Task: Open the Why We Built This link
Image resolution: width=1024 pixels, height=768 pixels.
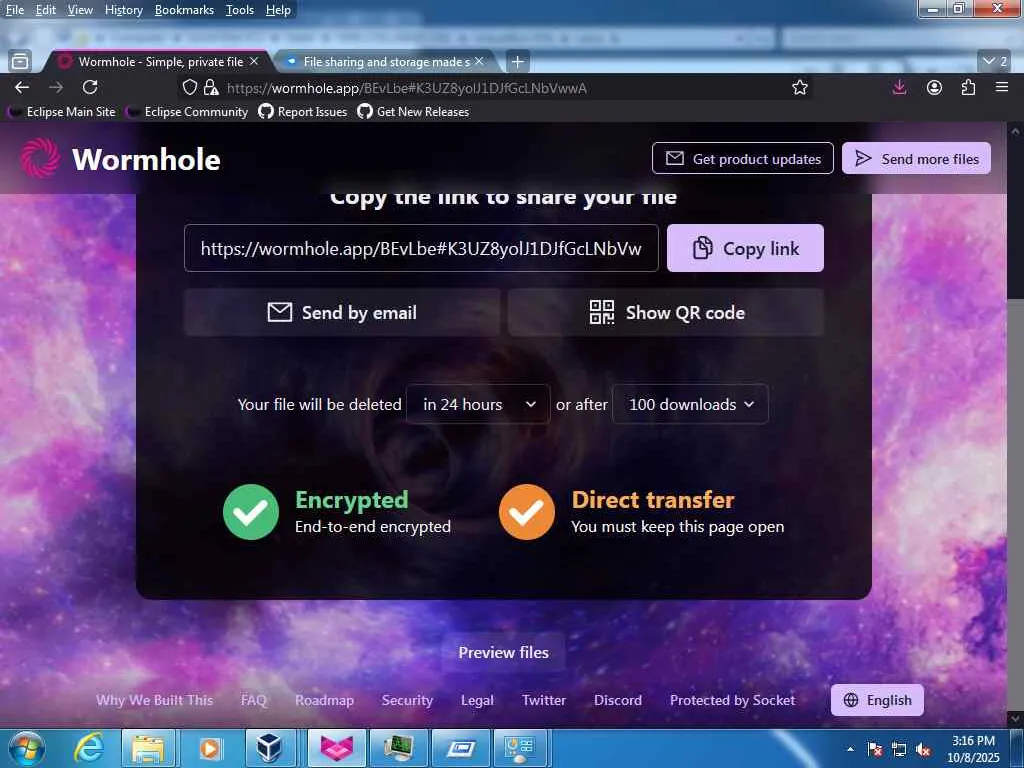Action: (154, 700)
